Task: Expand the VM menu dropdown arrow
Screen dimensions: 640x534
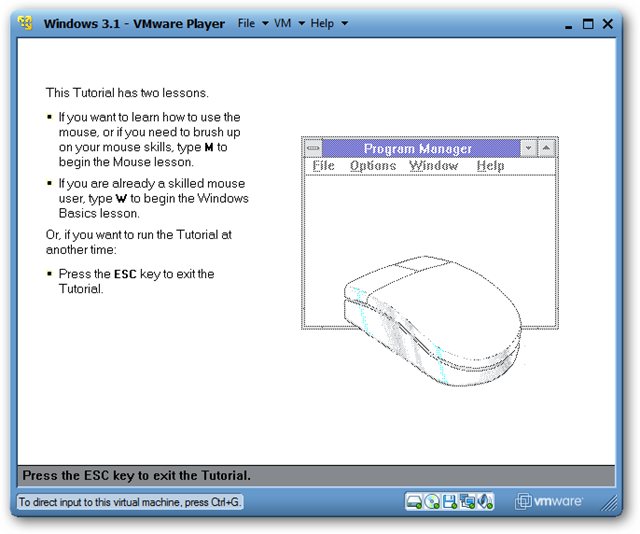Action: tap(302, 24)
